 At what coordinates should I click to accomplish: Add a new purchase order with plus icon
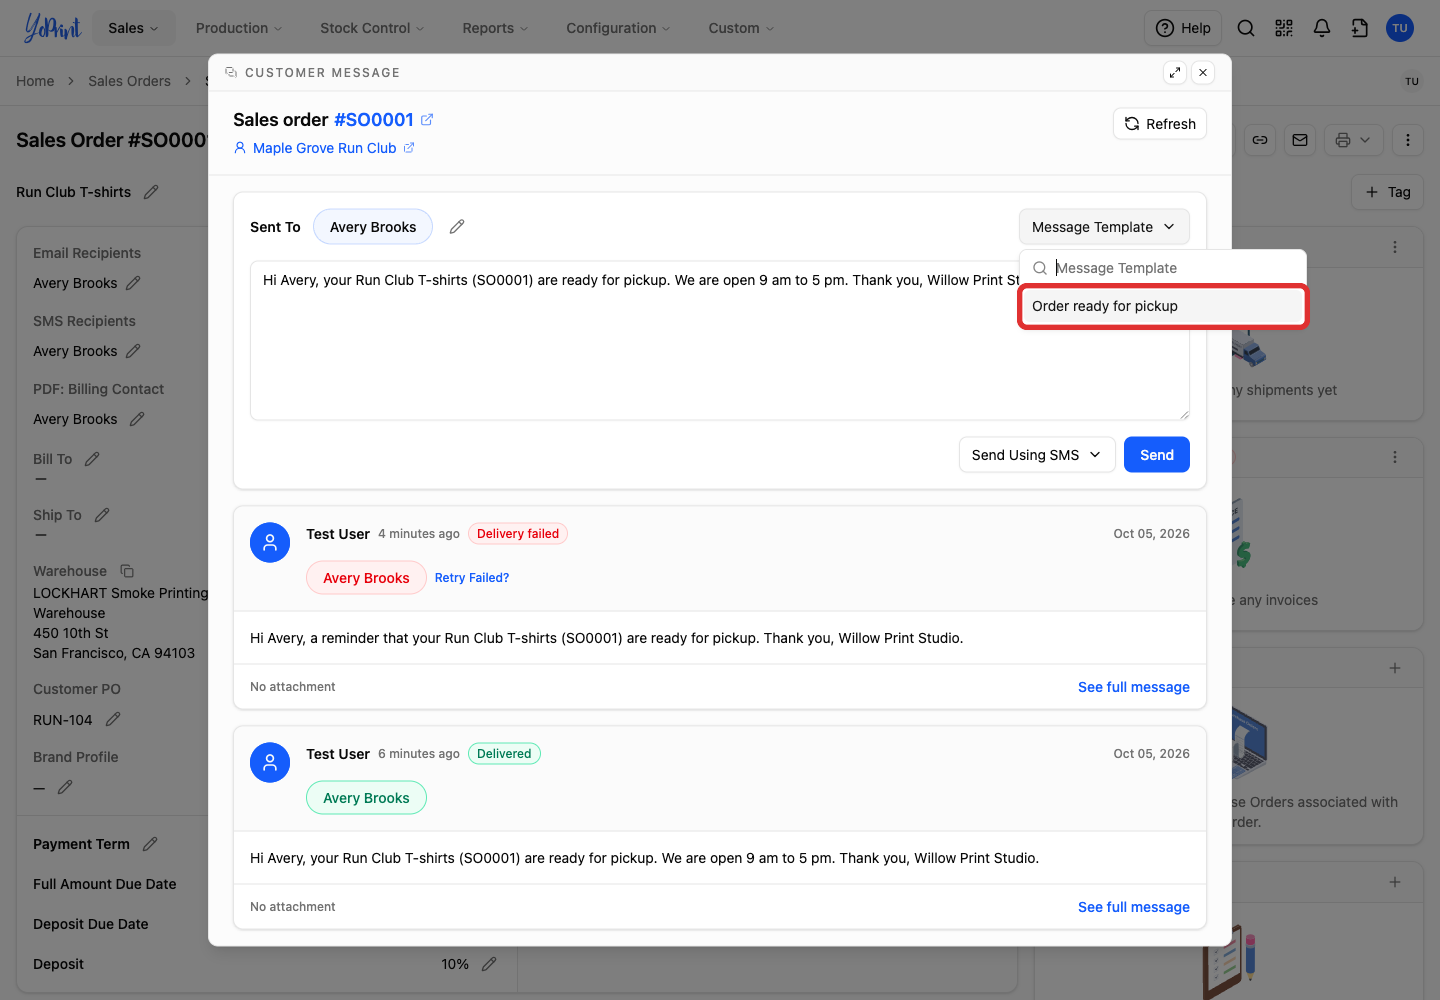[1395, 667]
